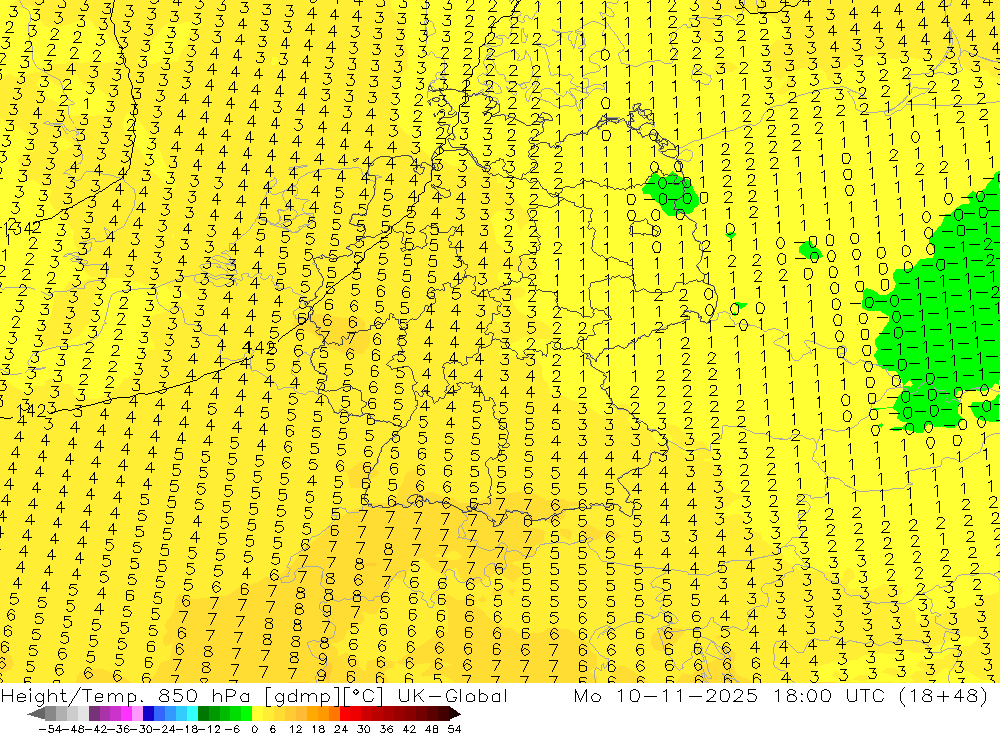
Task: Pick the light pink legend swatch
Action: (137, 714)
